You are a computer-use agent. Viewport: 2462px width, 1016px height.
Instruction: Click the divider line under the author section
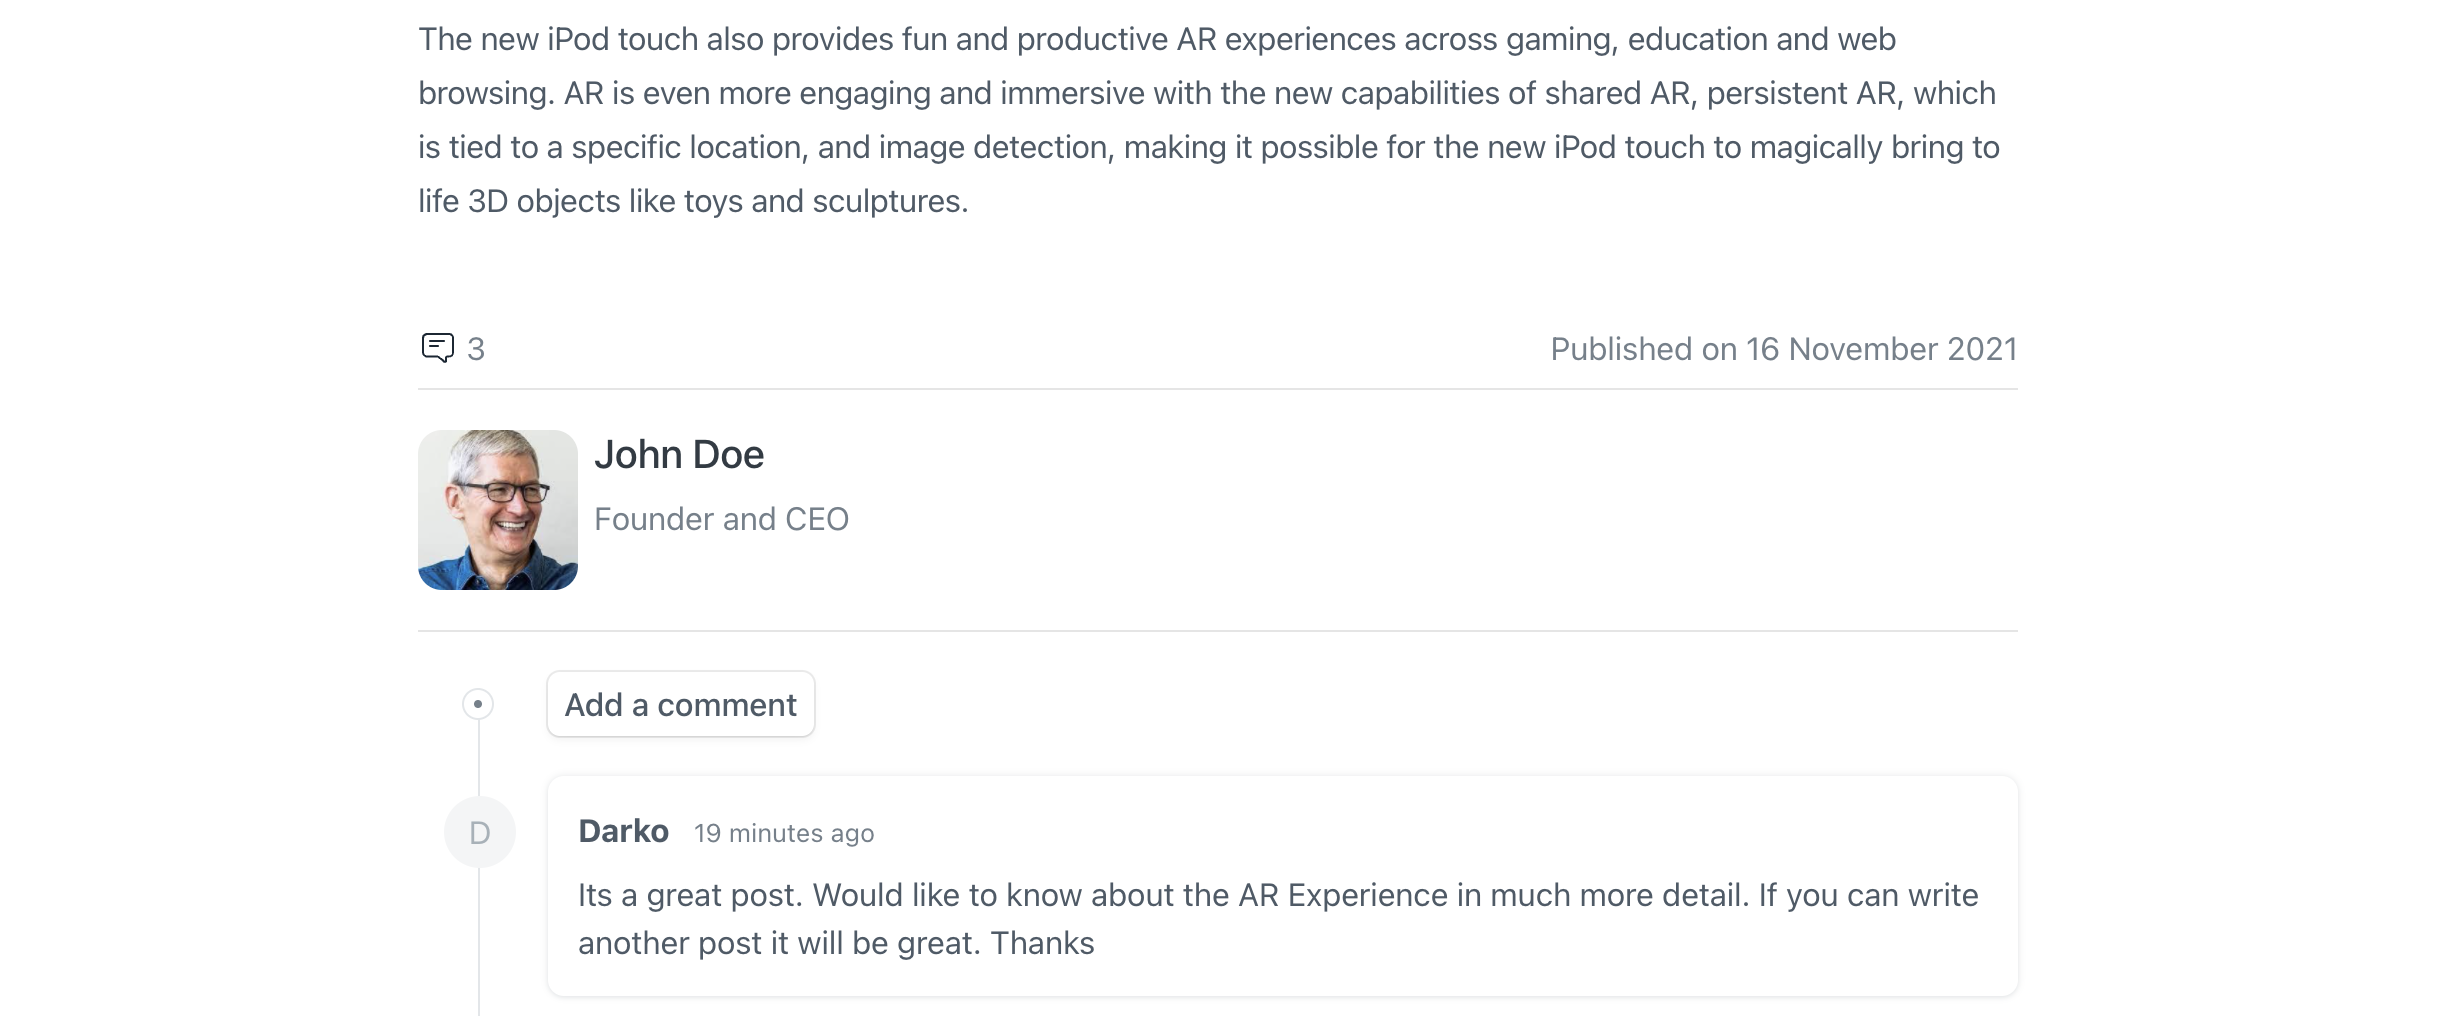click(x=1217, y=631)
